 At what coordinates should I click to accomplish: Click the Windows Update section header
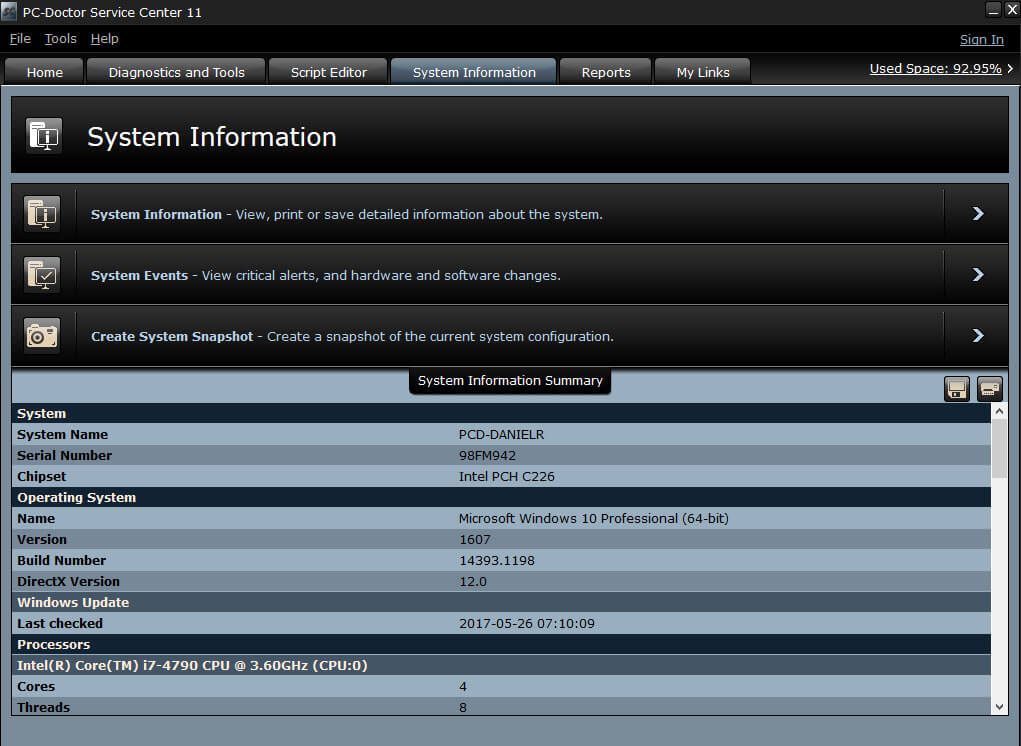pos(501,602)
